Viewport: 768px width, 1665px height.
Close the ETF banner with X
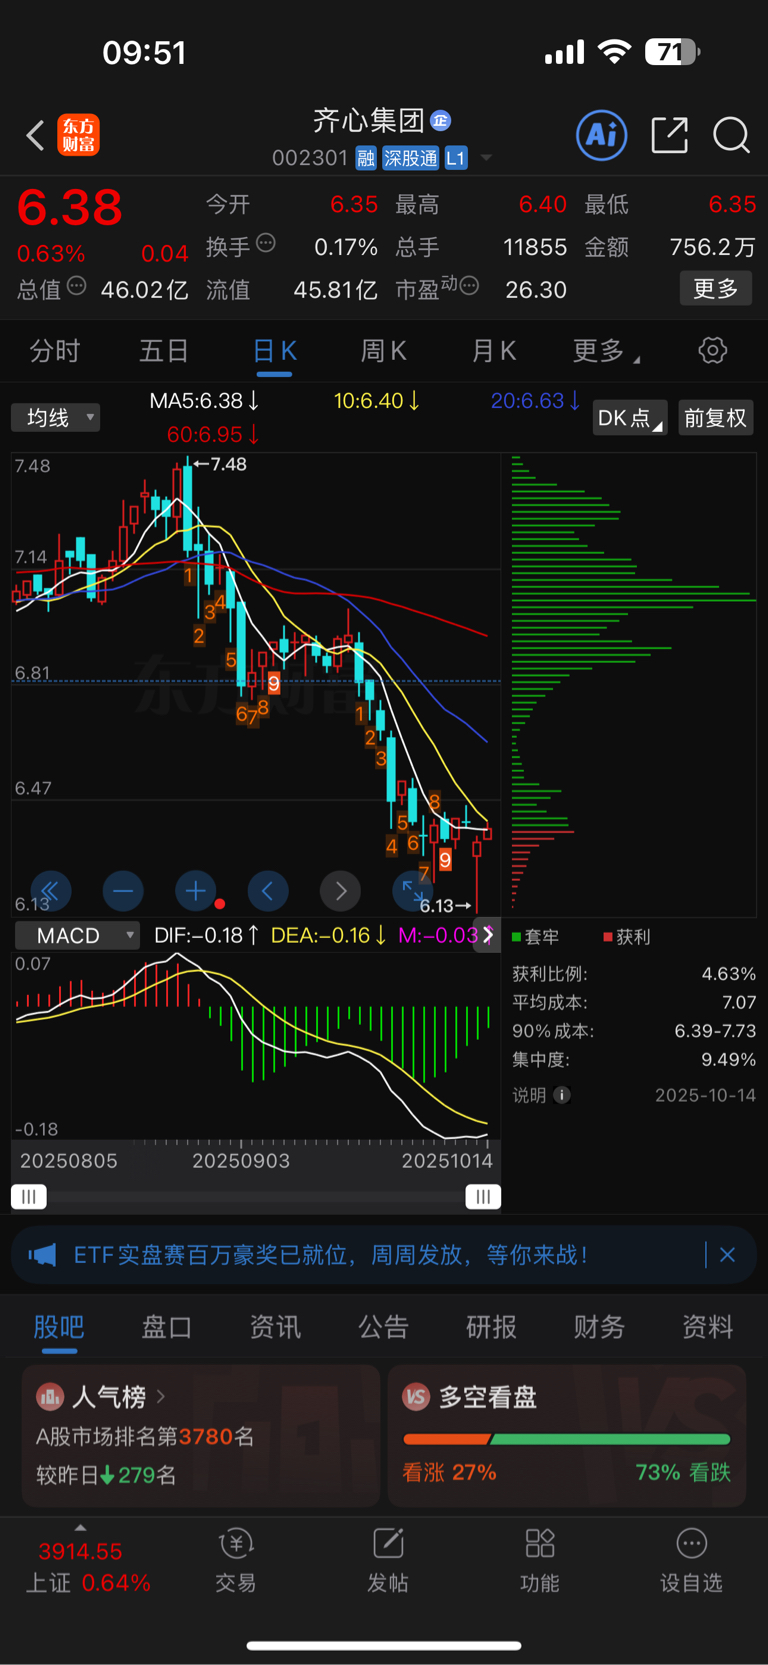pos(727,1254)
